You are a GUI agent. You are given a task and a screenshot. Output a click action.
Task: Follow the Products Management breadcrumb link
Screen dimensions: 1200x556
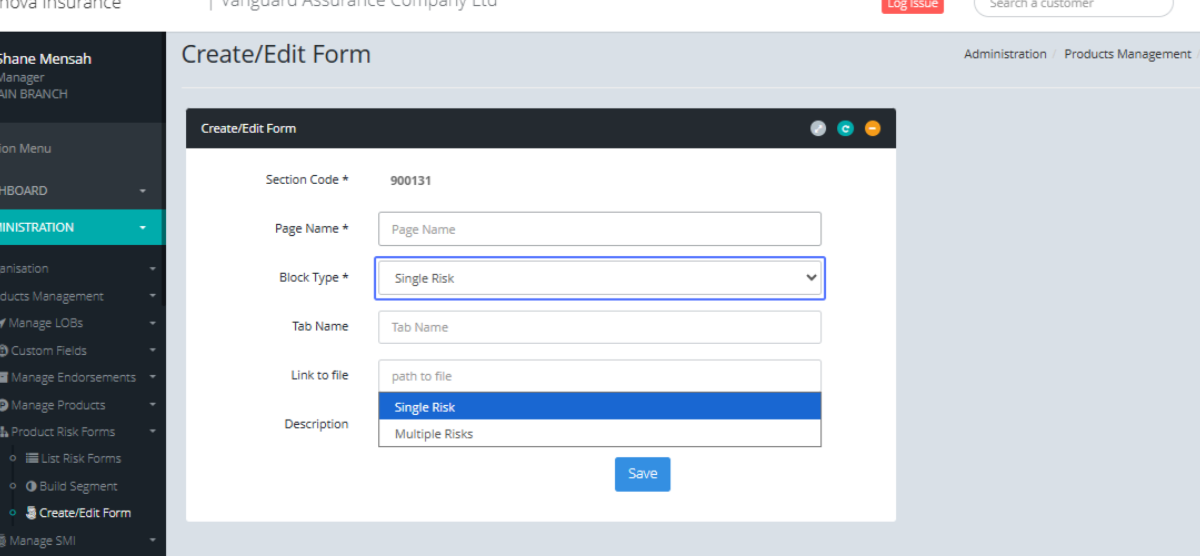[x=1127, y=54]
